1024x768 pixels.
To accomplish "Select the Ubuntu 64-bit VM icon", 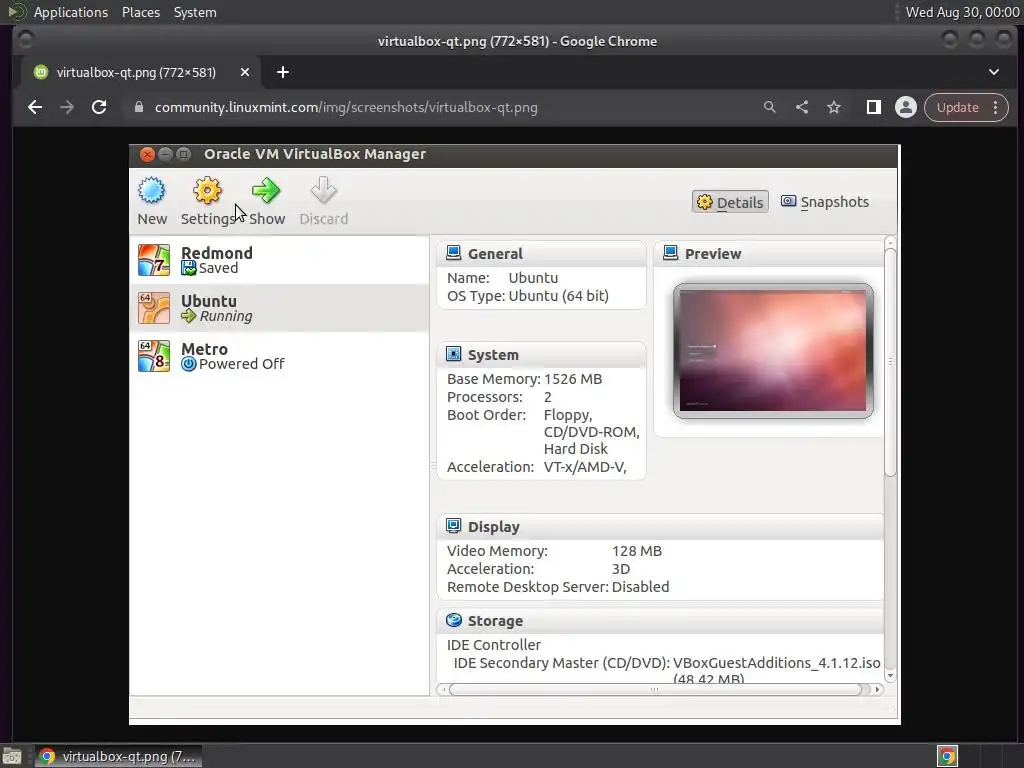I will (154, 308).
